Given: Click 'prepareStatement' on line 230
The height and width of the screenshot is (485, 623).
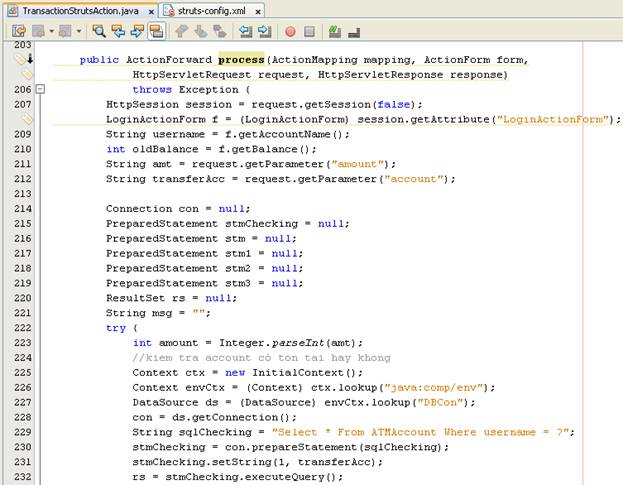Looking at the screenshot, I should 304,447.
